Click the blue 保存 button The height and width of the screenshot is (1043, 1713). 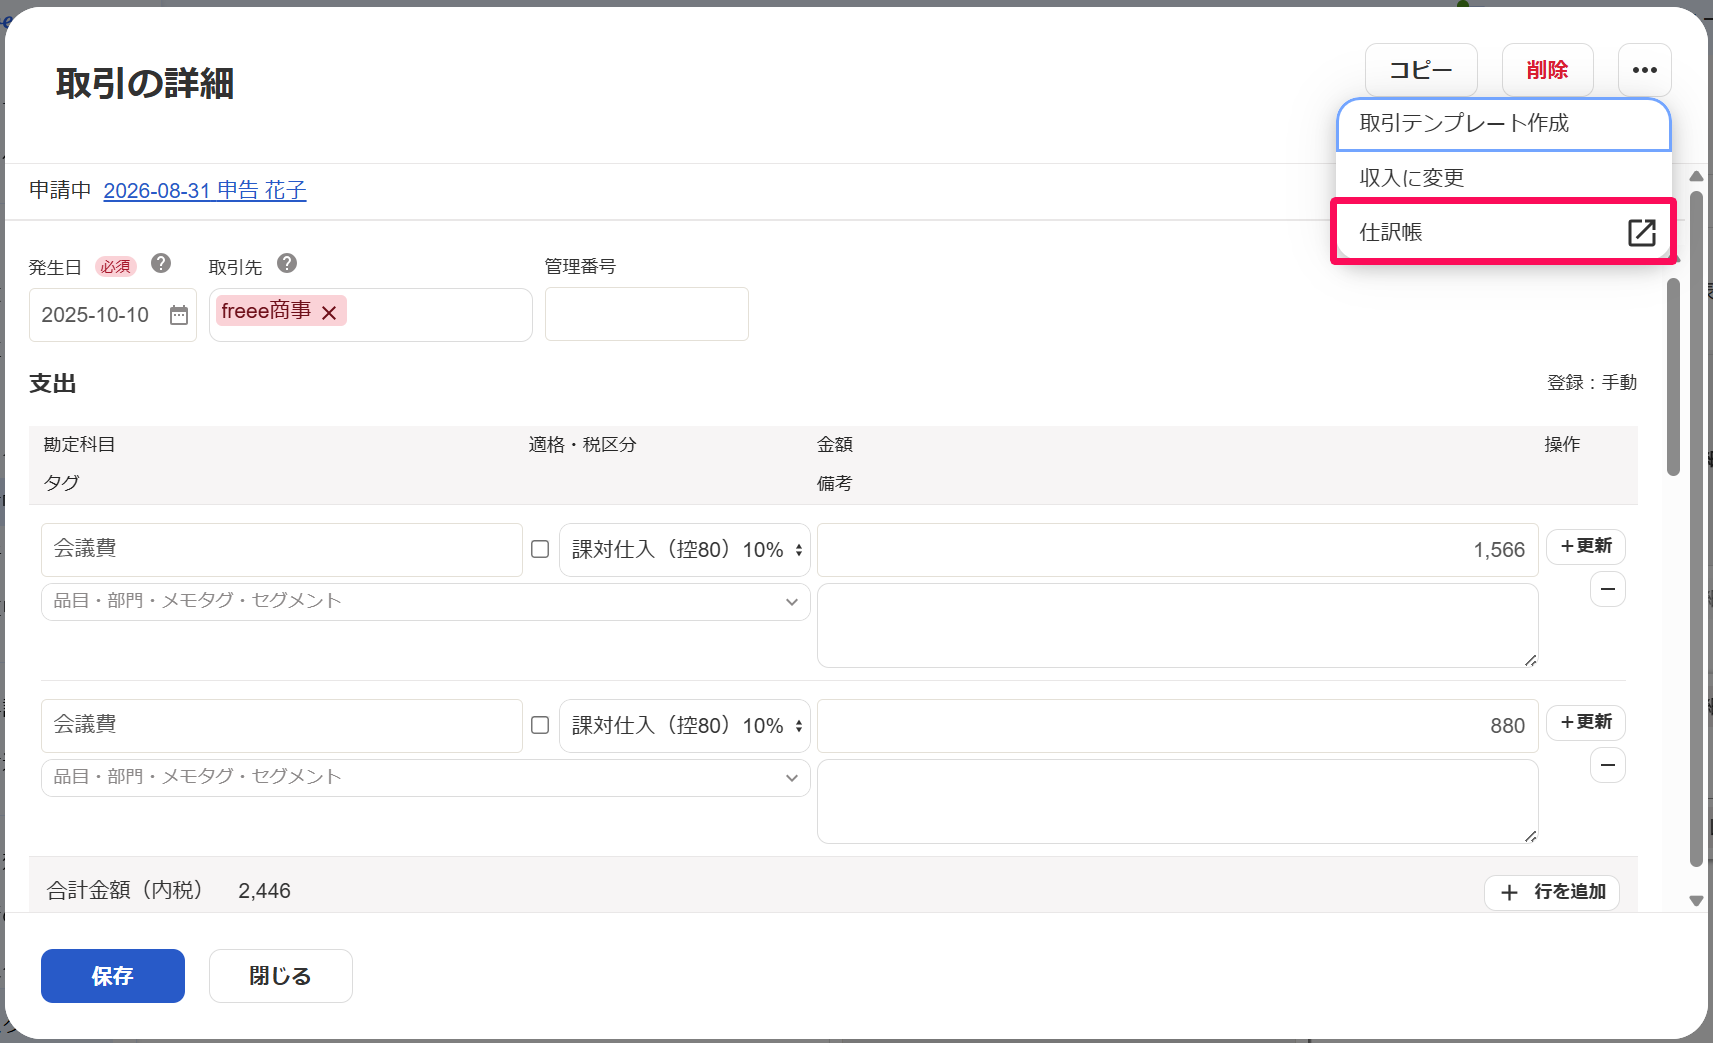click(113, 976)
